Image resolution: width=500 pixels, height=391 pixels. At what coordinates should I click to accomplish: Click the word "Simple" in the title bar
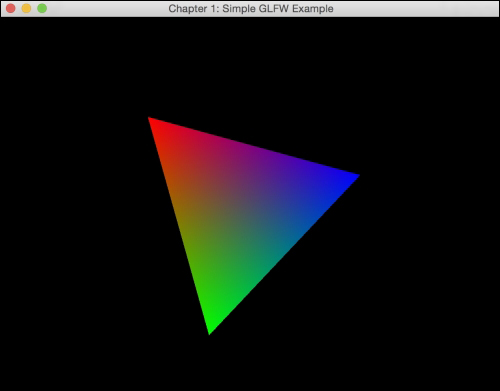tap(239, 9)
